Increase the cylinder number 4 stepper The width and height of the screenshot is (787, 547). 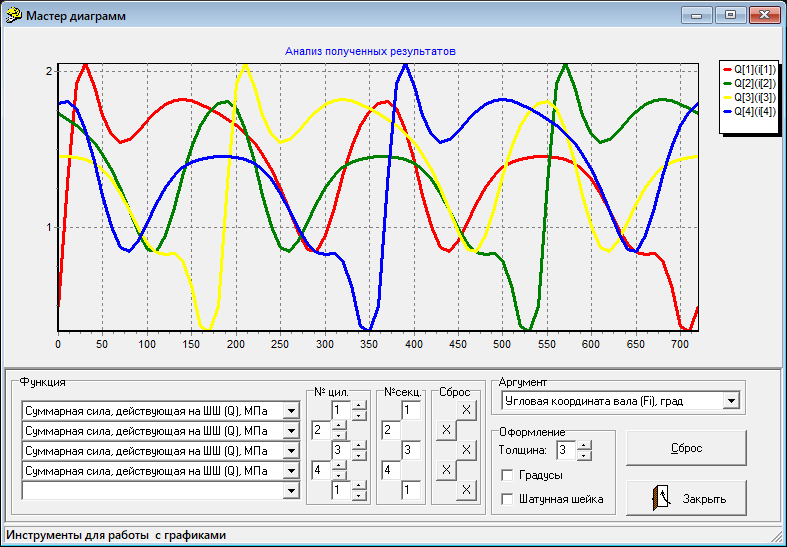(x=339, y=465)
